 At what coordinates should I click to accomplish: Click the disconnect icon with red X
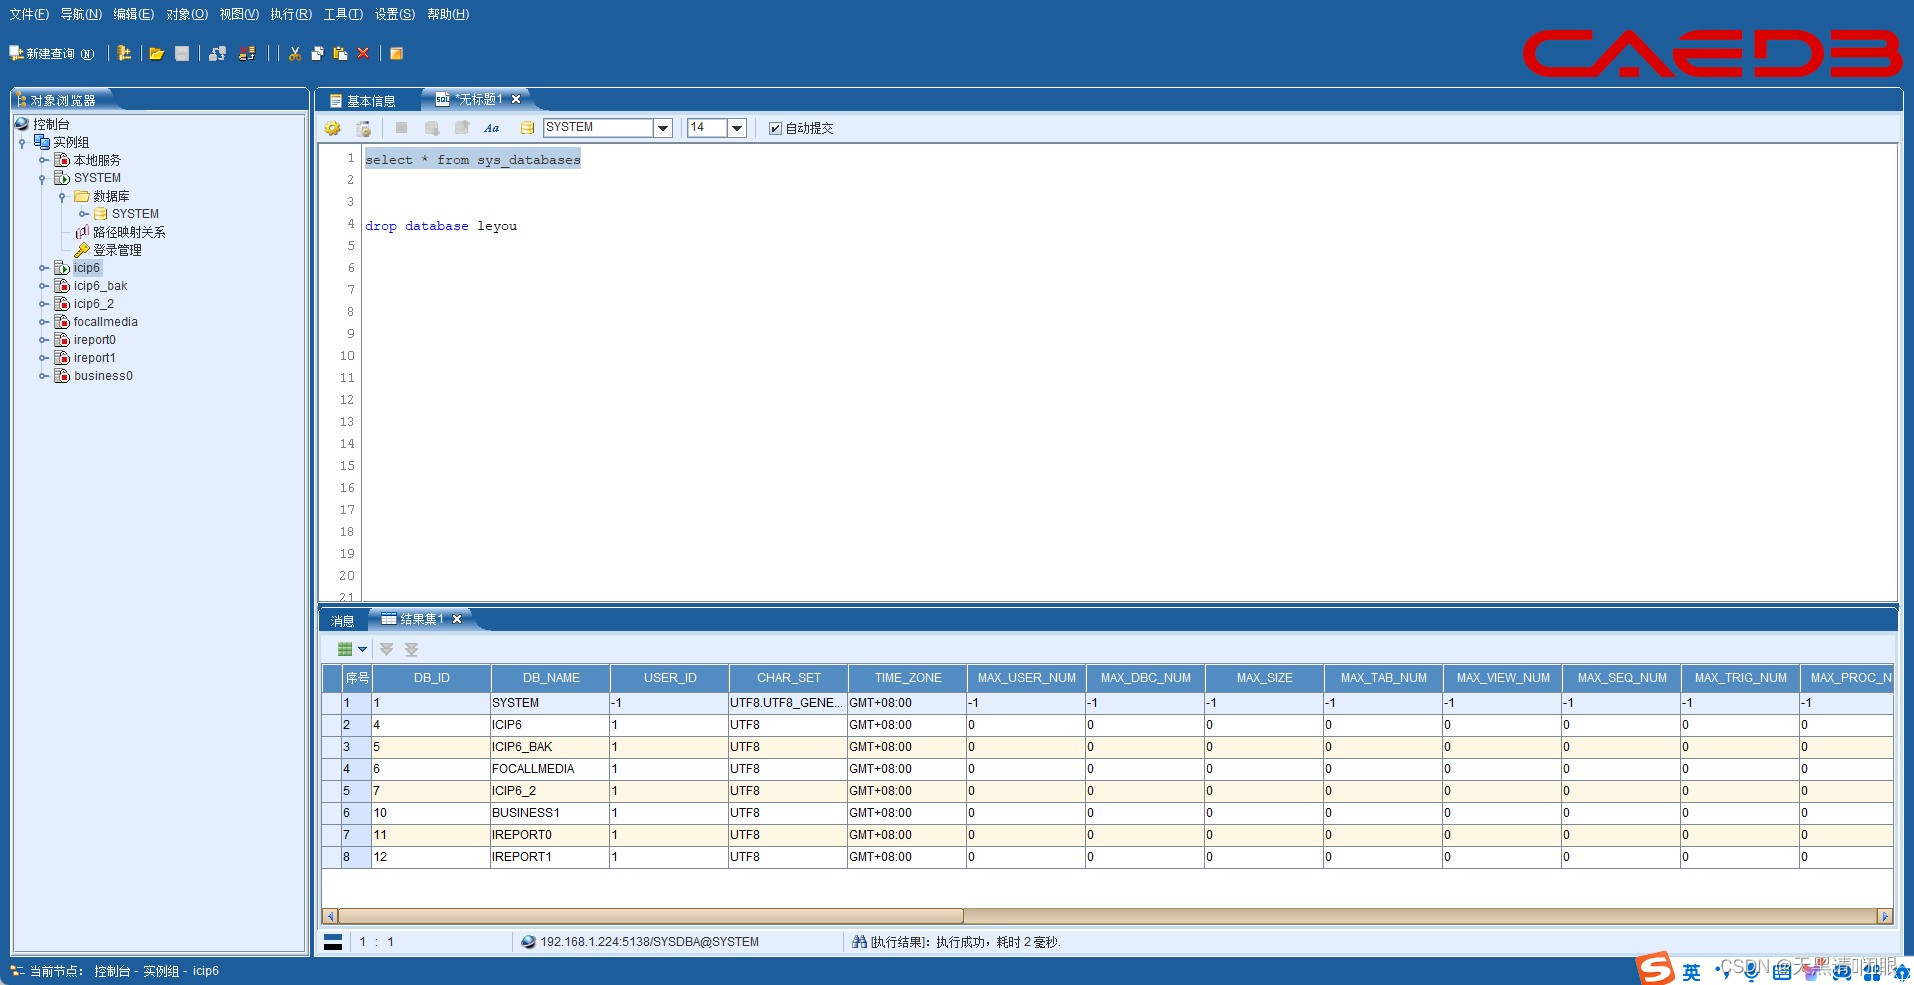coord(247,53)
